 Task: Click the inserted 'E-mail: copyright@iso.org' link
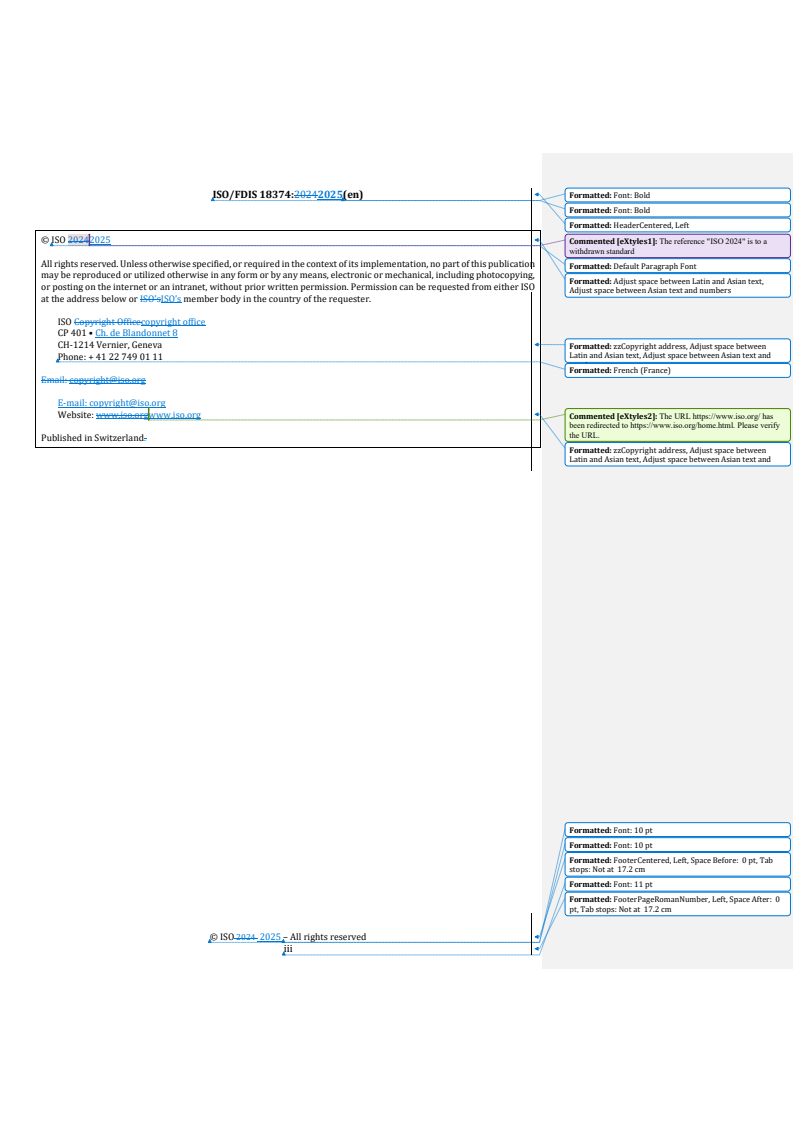[111, 403]
